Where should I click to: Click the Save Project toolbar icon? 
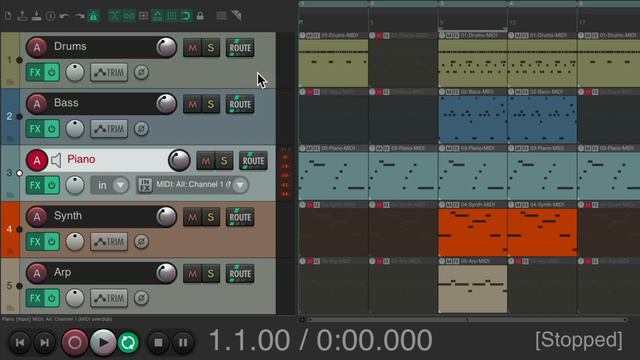pyautogui.click(x=37, y=16)
